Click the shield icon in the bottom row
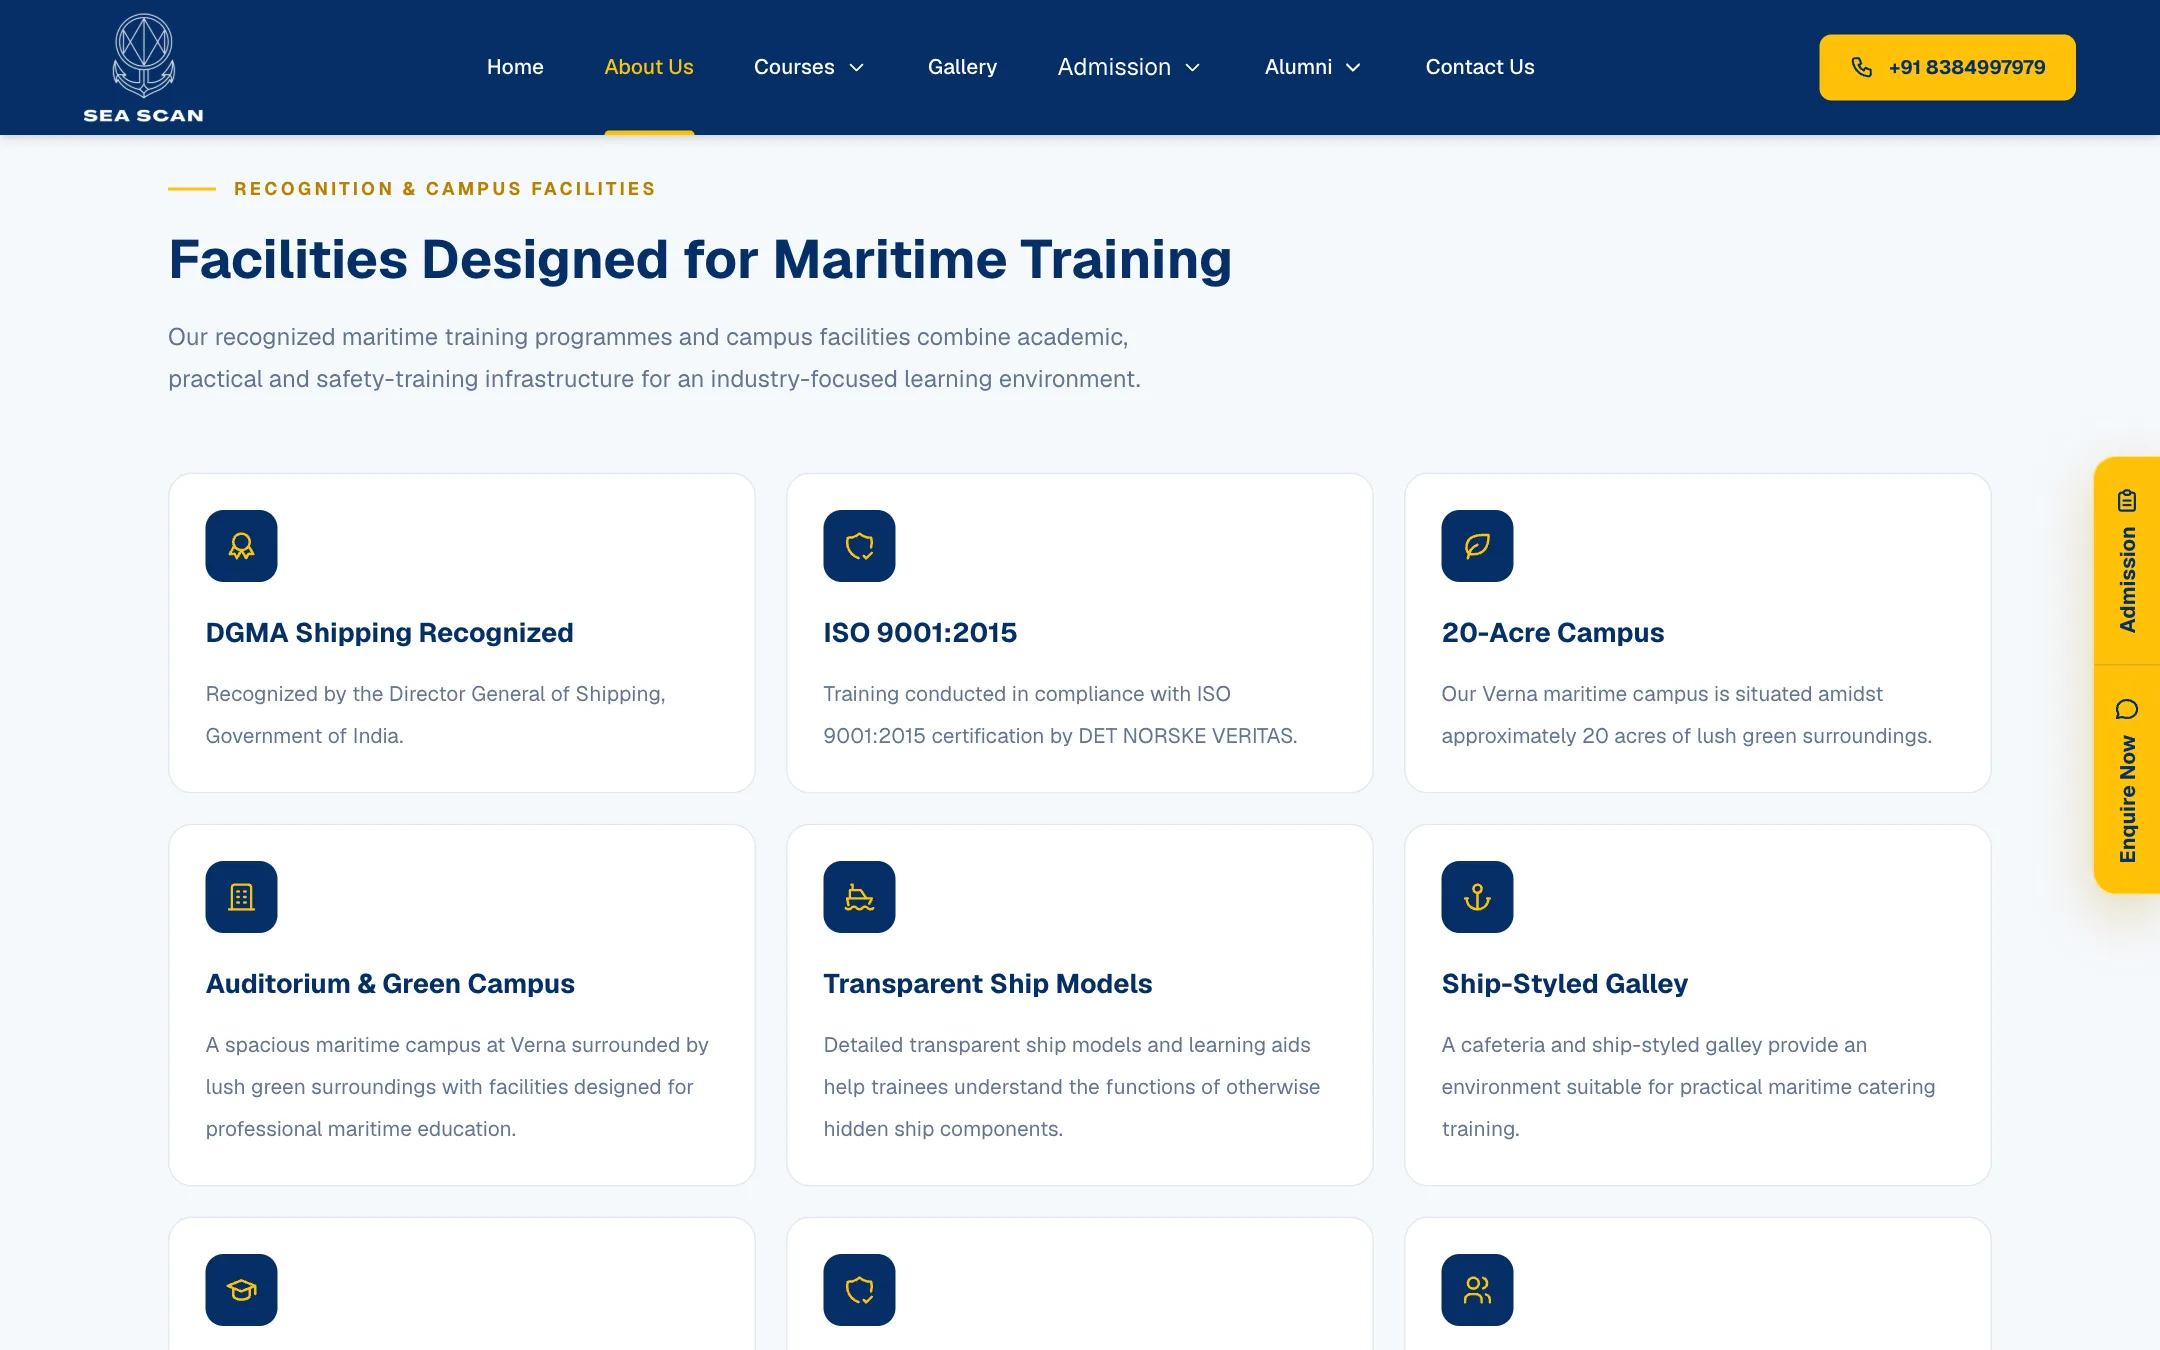2160x1350 pixels. point(859,1290)
